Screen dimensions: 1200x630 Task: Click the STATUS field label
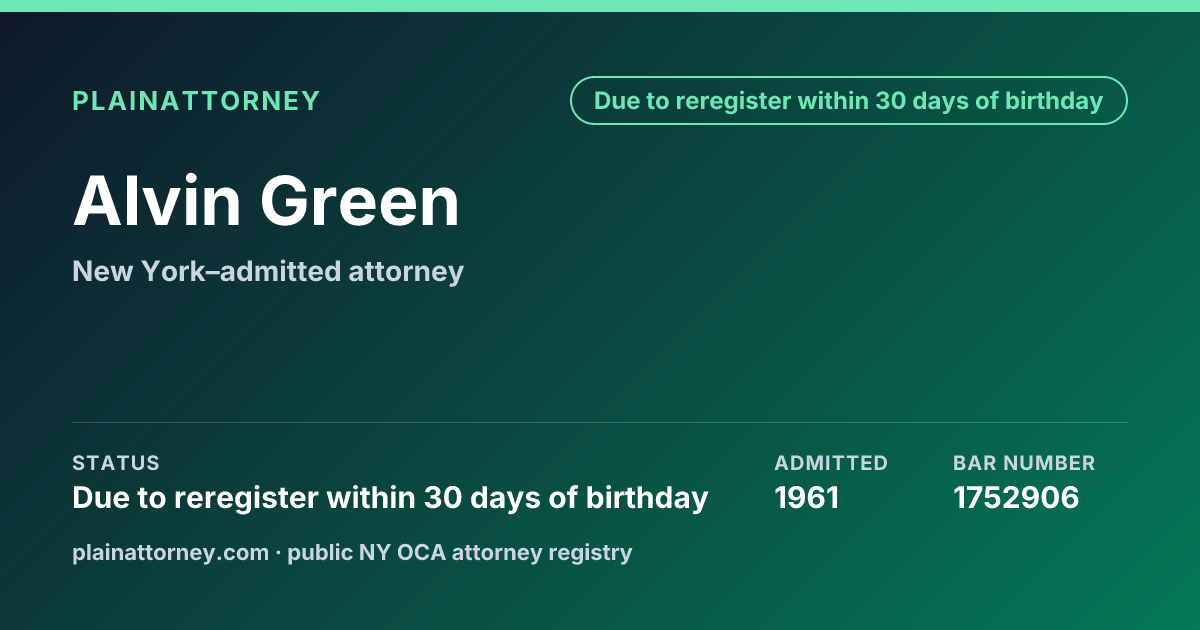click(116, 463)
